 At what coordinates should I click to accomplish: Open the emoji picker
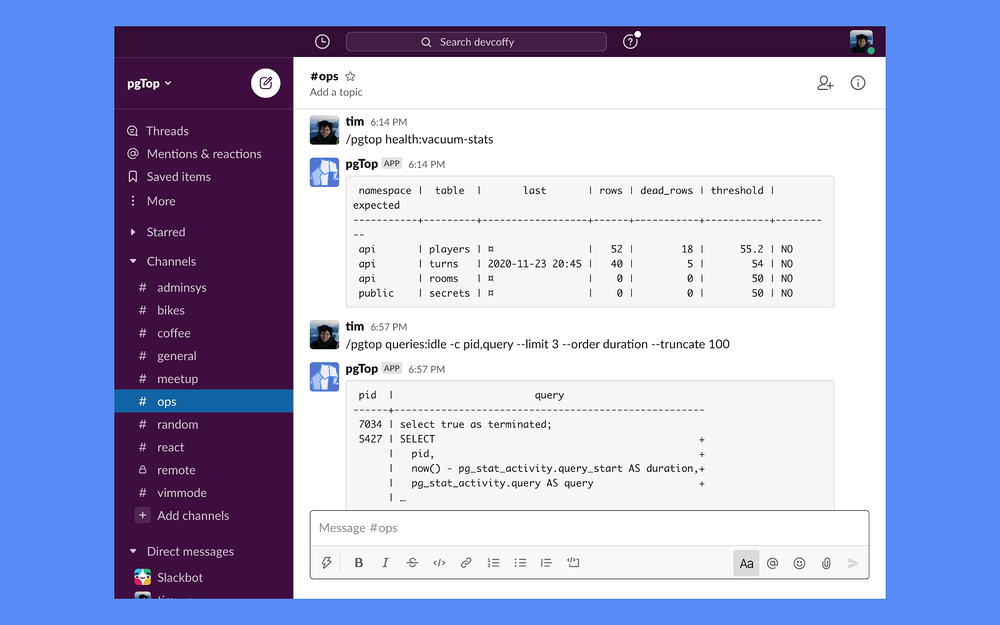pyautogui.click(x=799, y=563)
